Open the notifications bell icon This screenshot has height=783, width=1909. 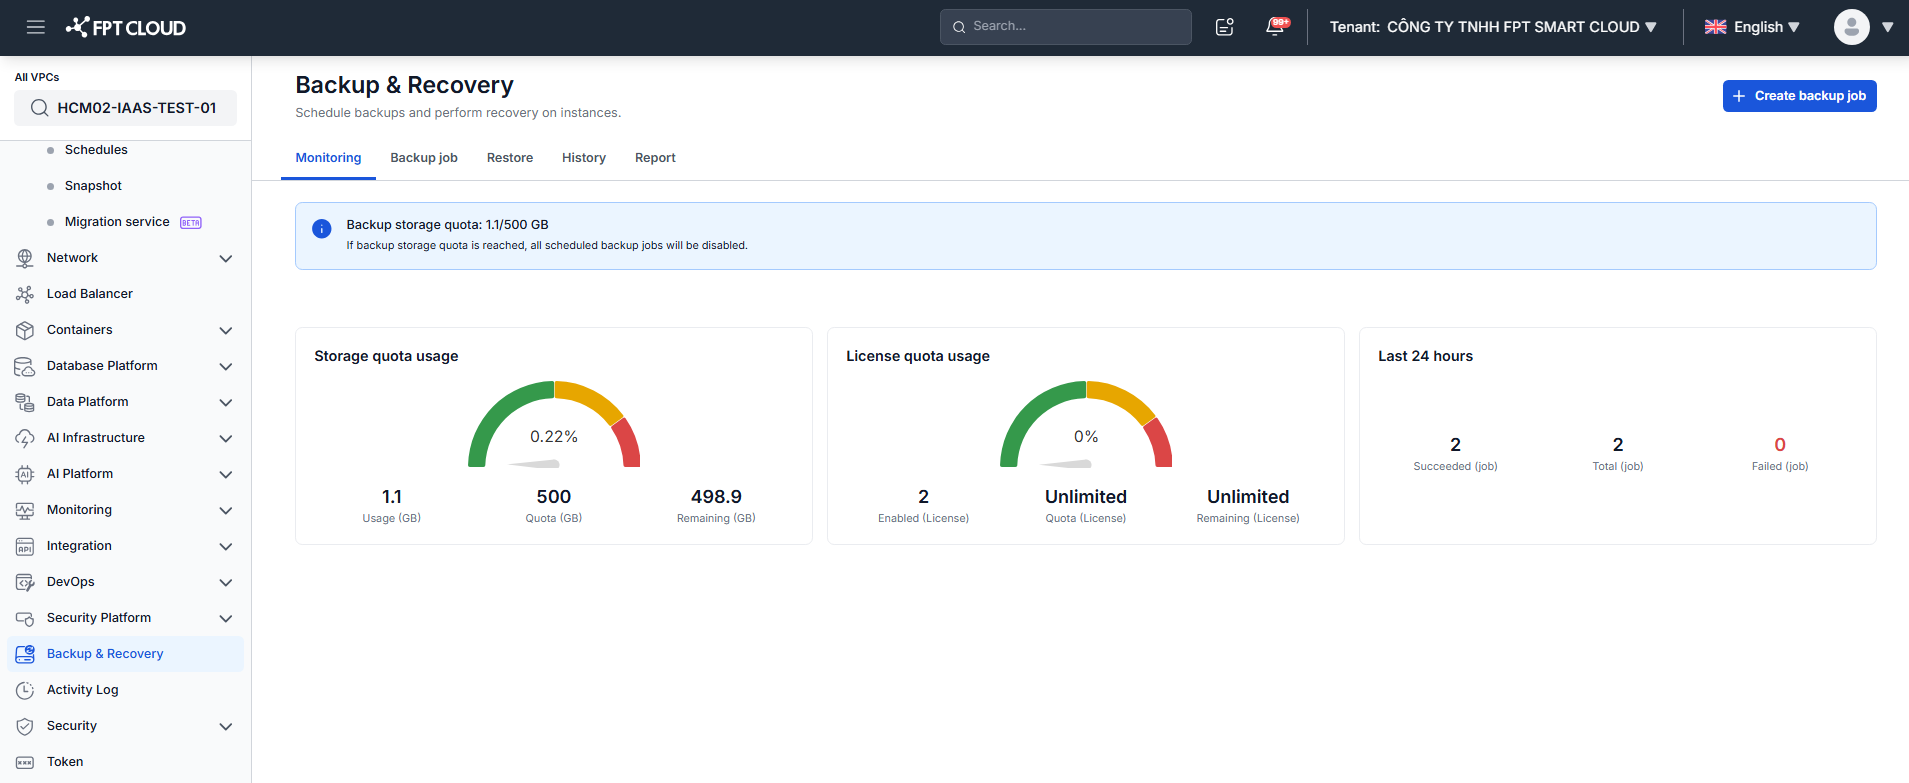click(1275, 27)
